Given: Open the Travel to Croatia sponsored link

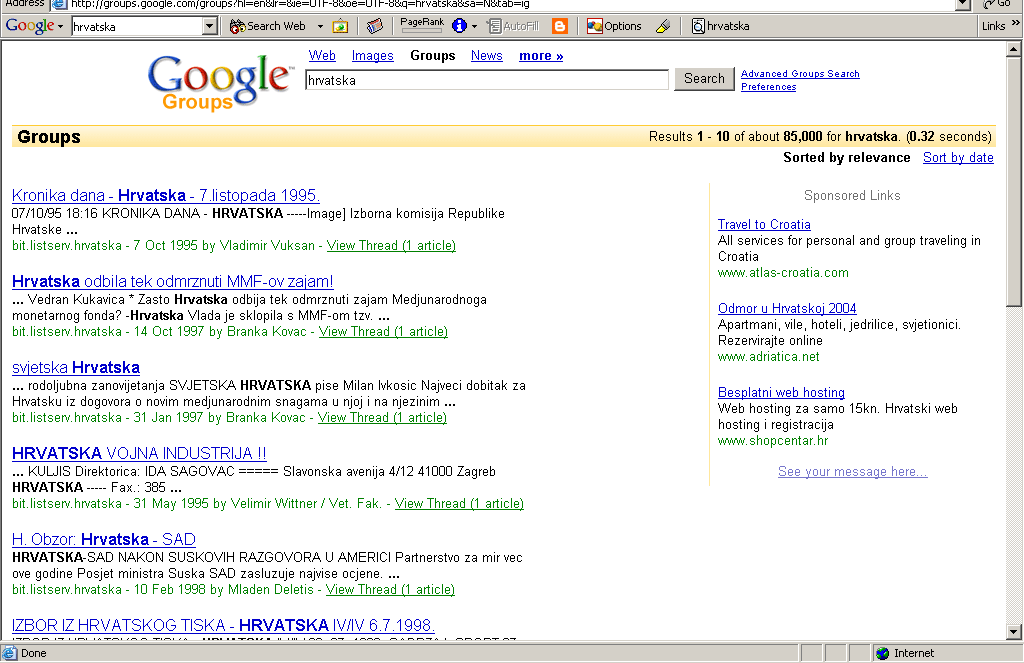Looking at the screenshot, I should [764, 225].
